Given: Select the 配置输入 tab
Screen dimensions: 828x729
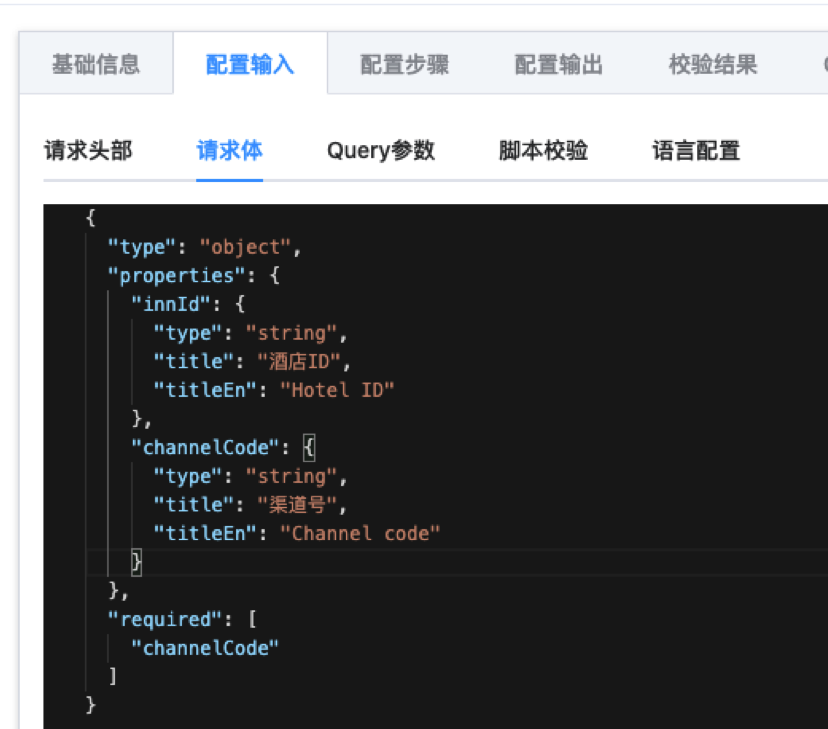Looking at the screenshot, I should (250, 65).
